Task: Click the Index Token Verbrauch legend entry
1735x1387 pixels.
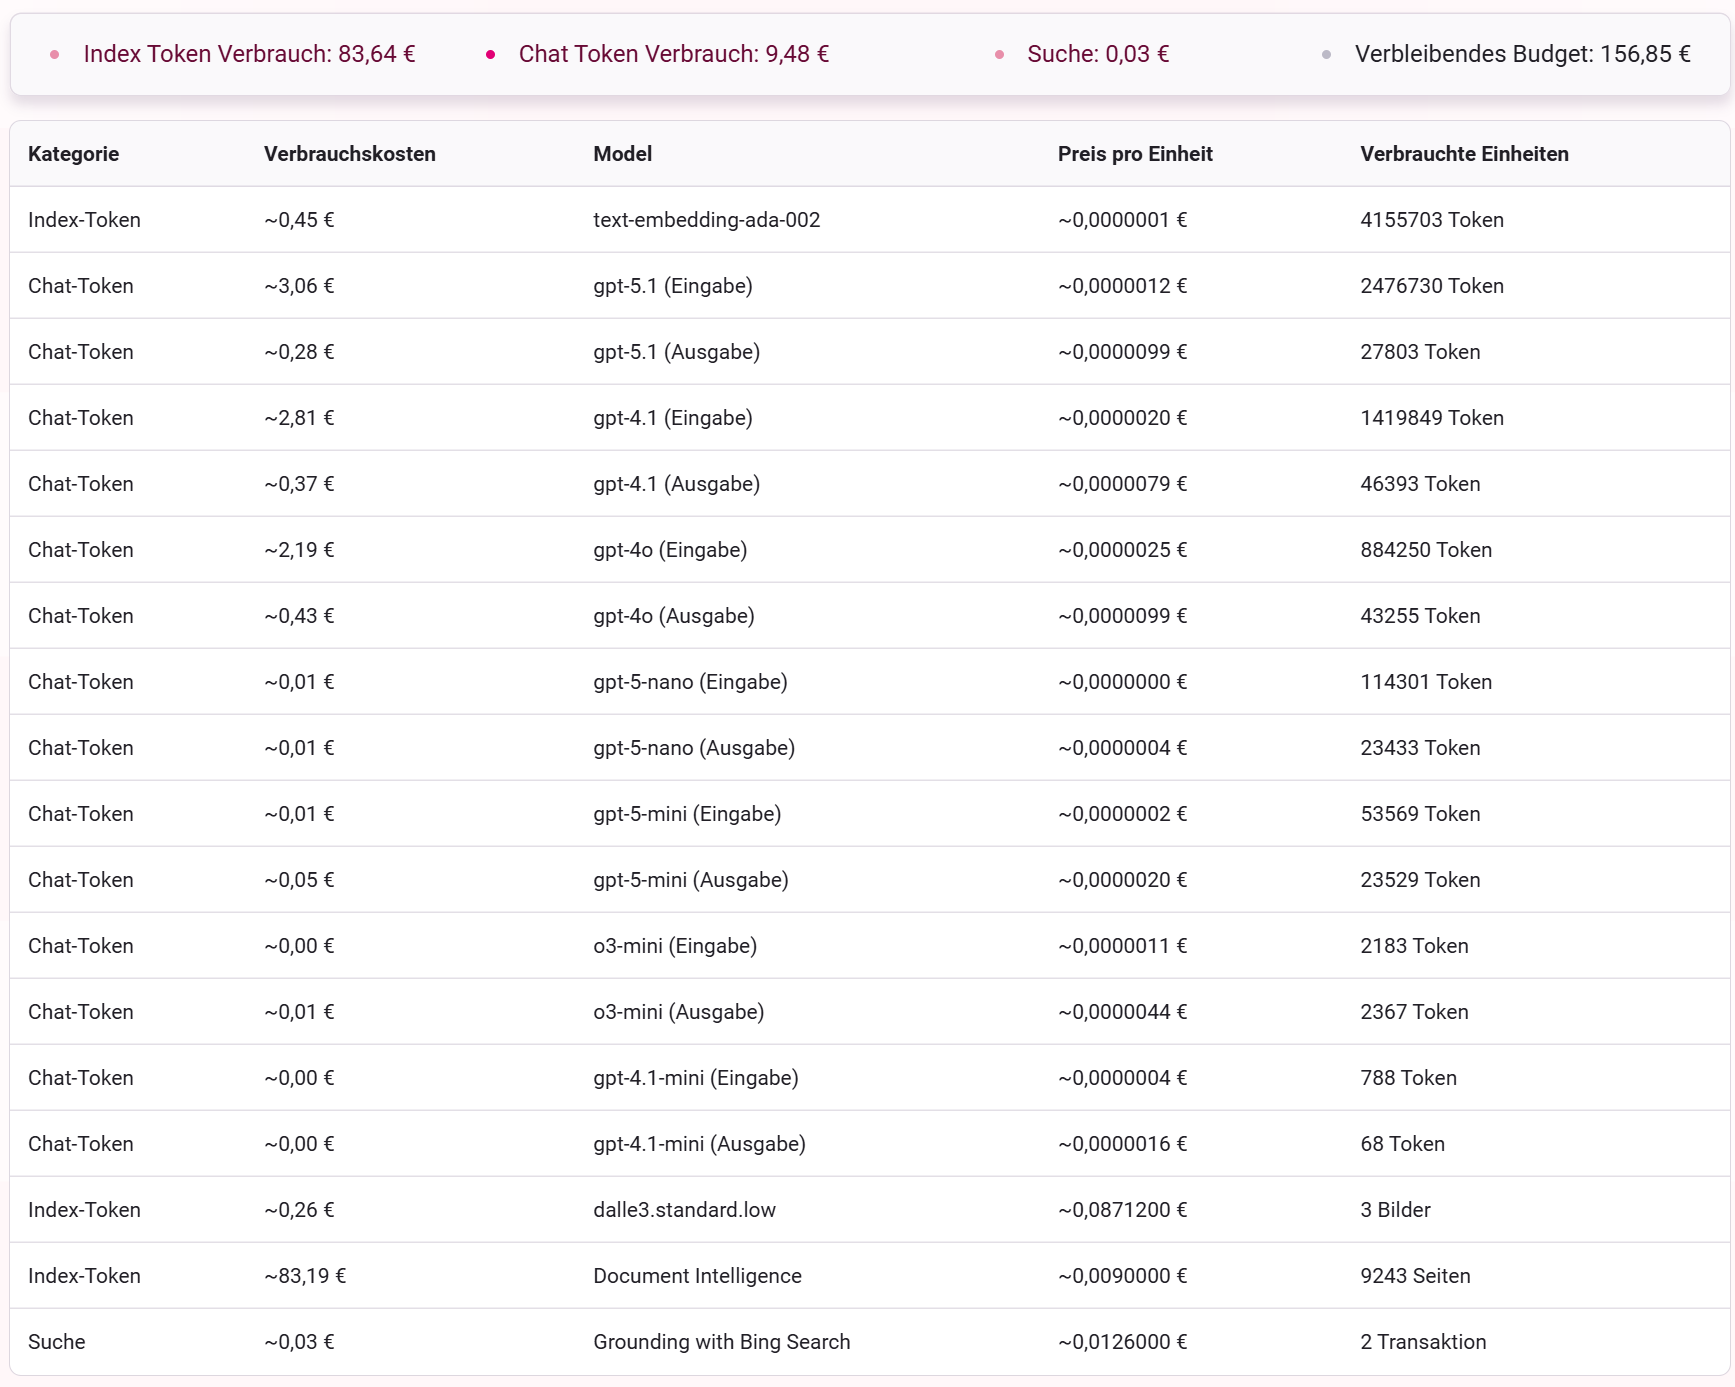Action: click(x=249, y=54)
